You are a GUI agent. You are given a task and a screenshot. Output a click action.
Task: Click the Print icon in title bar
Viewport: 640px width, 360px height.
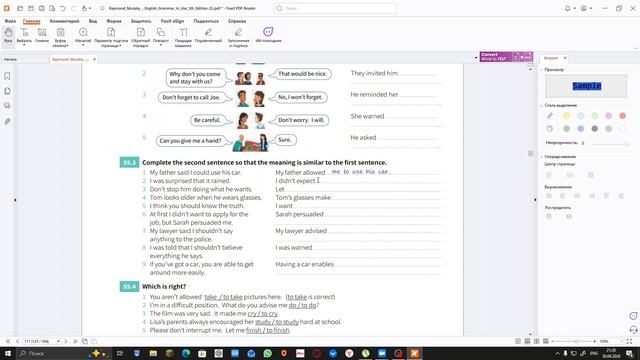click(x=41, y=8)
